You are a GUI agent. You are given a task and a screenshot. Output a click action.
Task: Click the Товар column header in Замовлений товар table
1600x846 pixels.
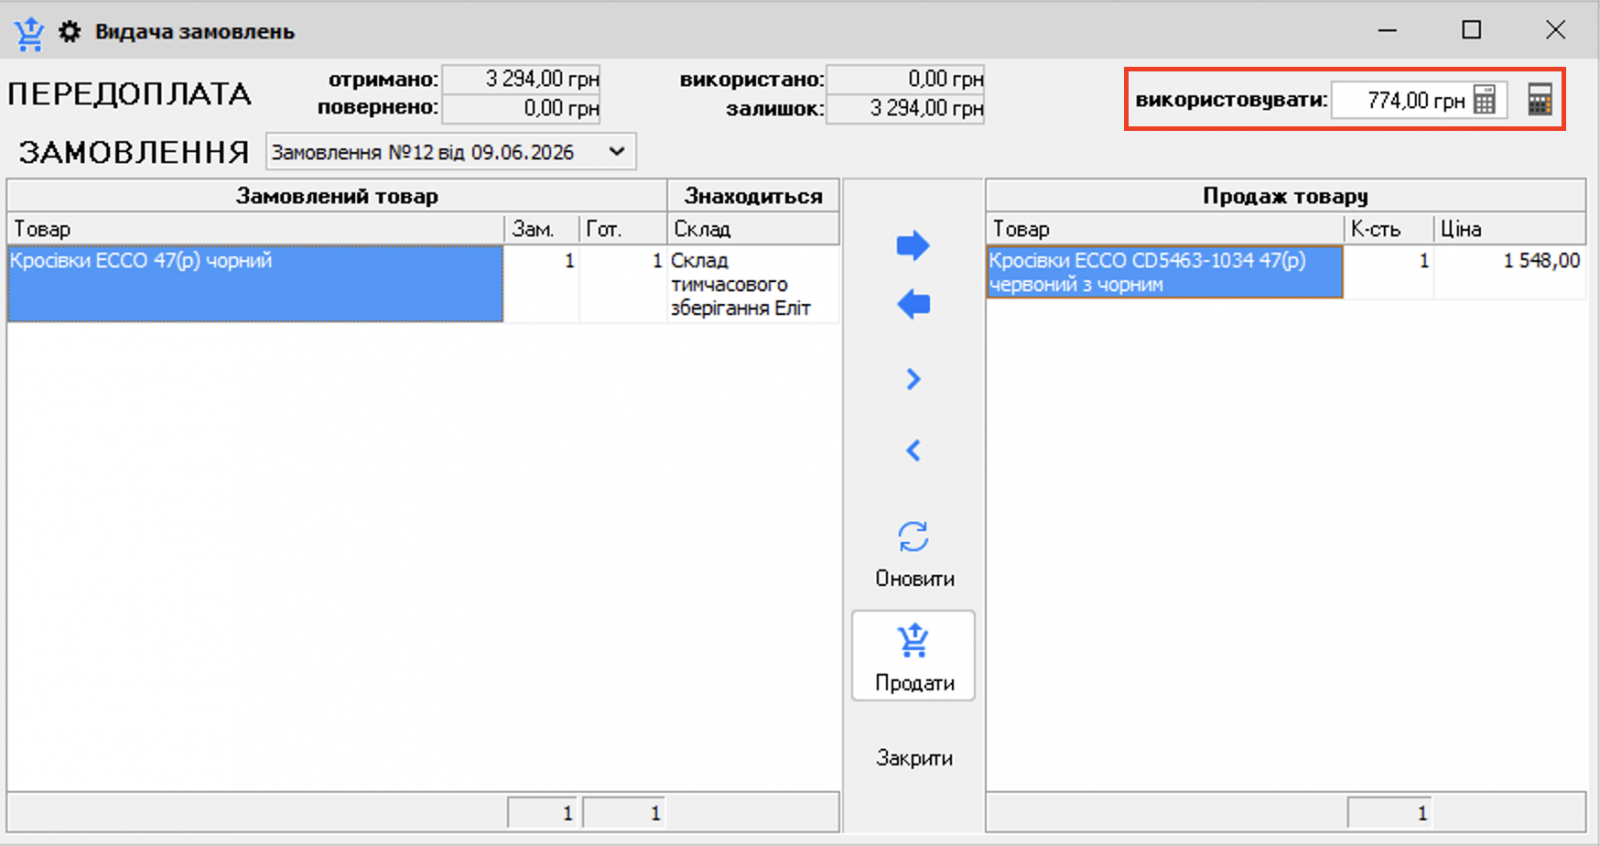(x=255, y=229)
